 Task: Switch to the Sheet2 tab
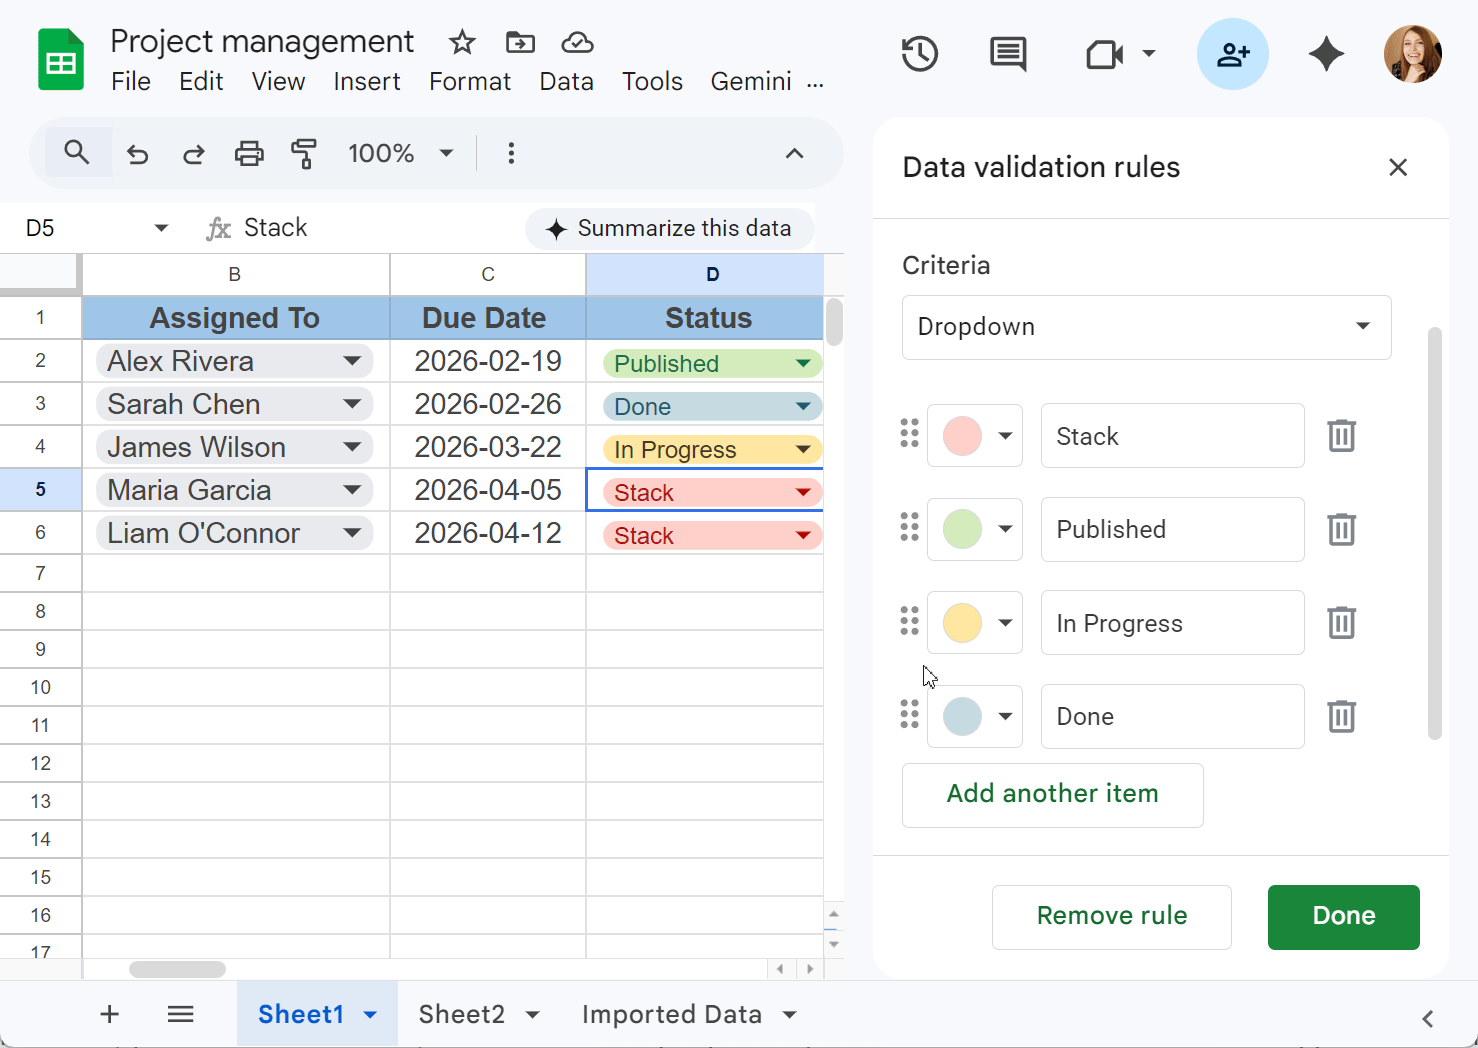[x=462, y=1013]
